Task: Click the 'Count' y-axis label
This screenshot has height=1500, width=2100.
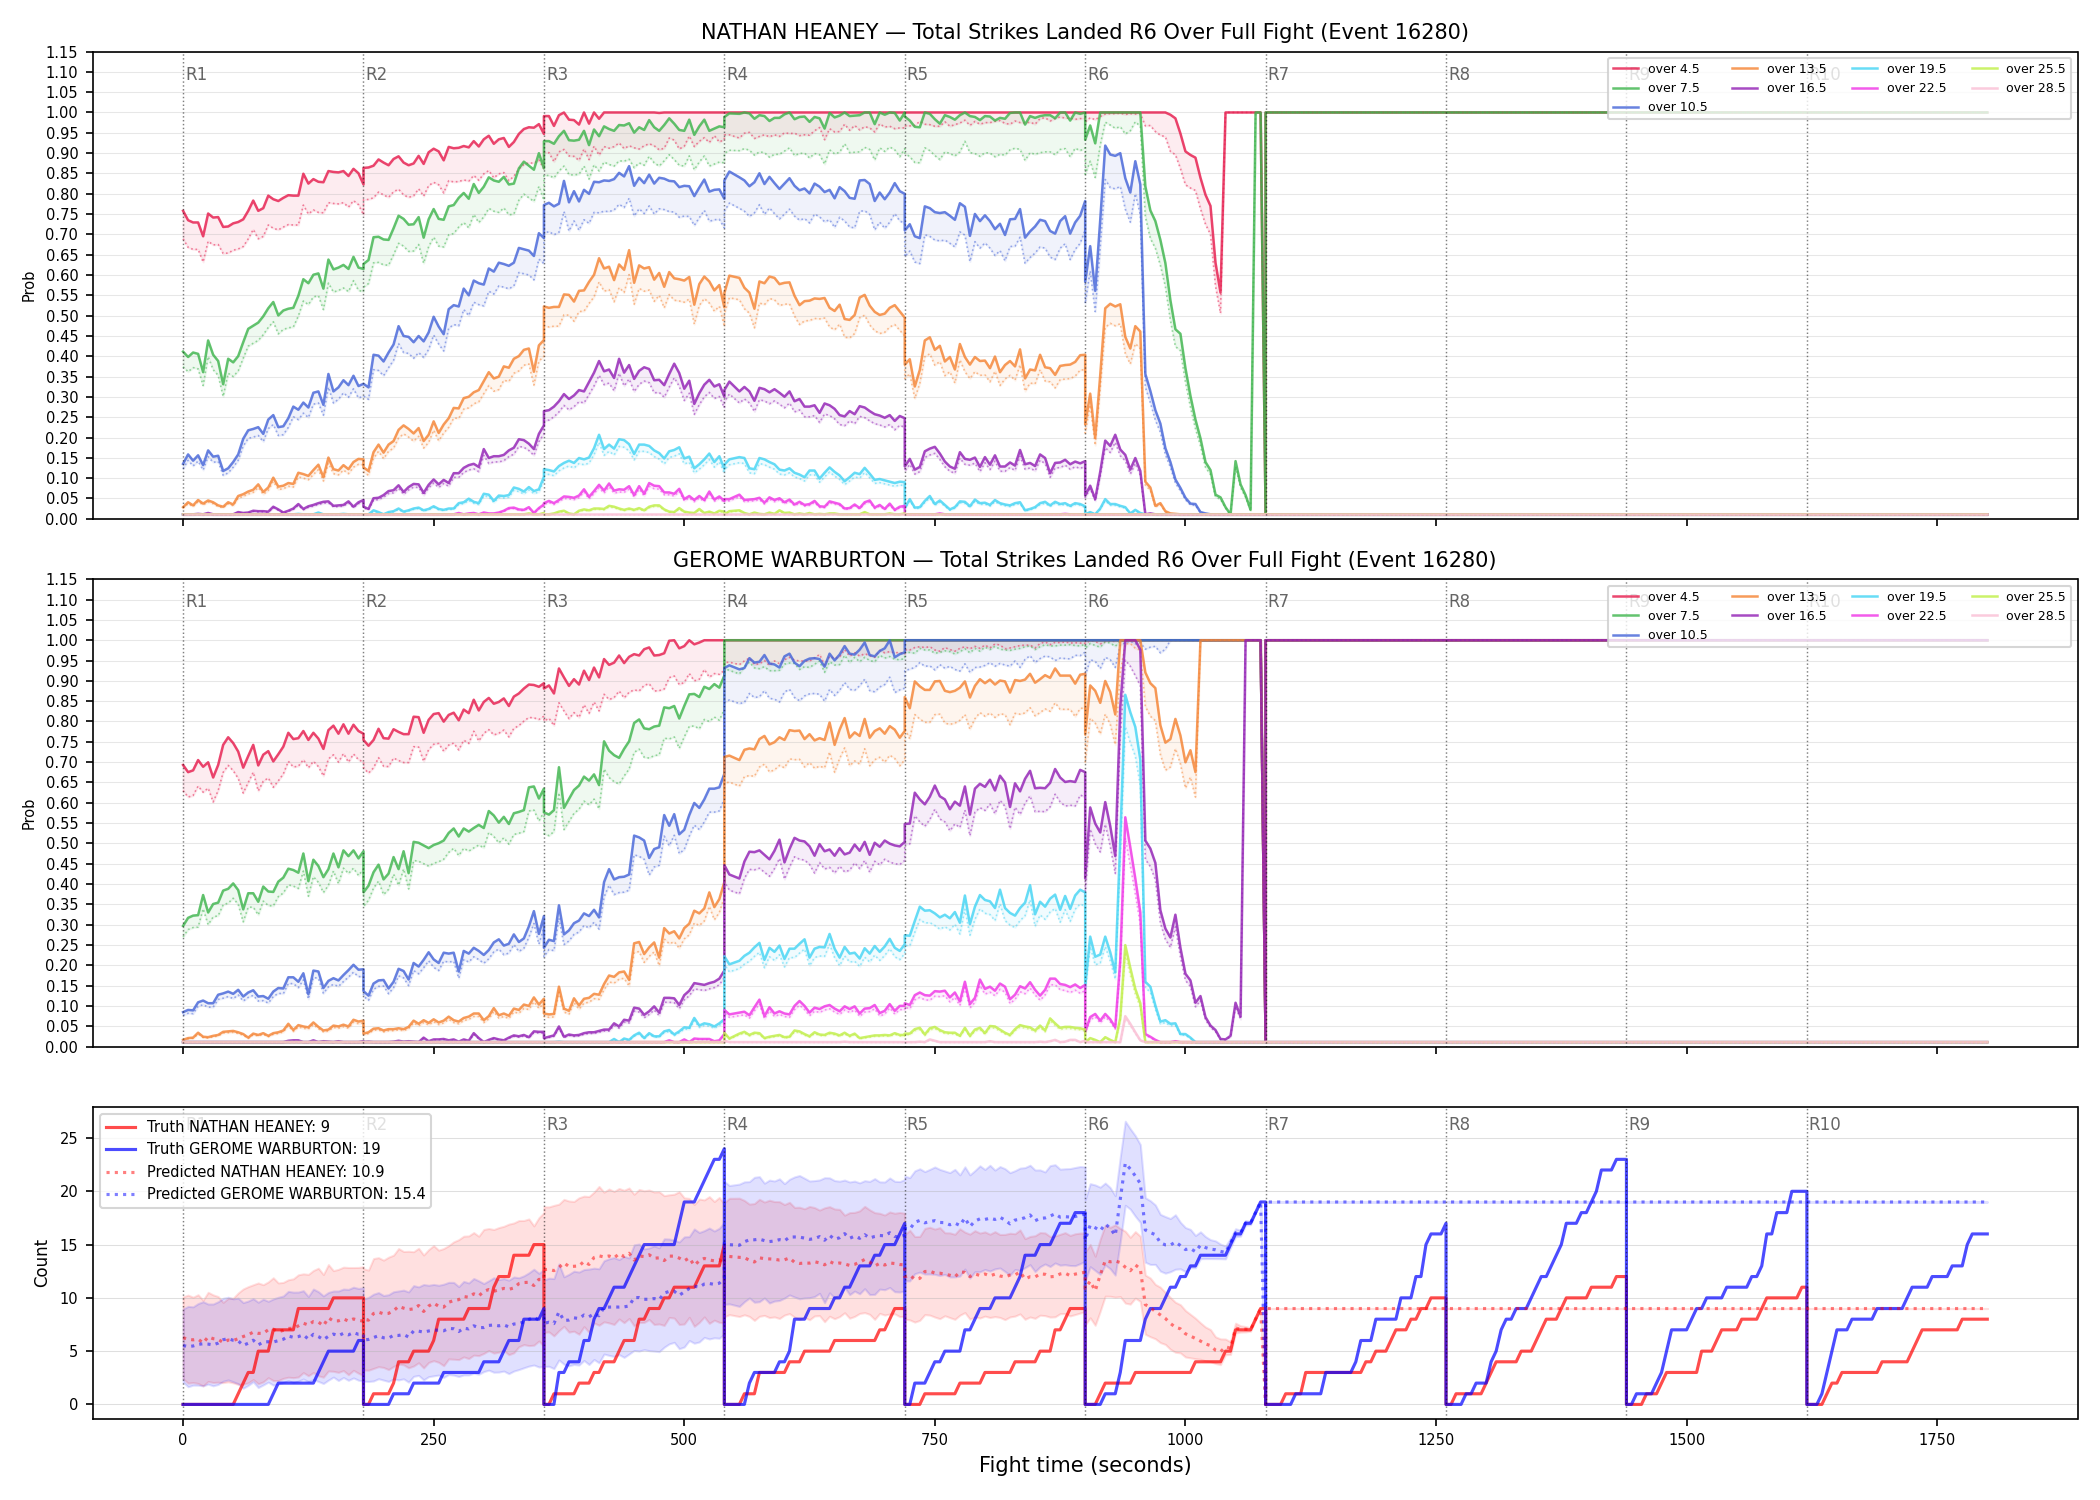Action: (x=41, y=1263)
